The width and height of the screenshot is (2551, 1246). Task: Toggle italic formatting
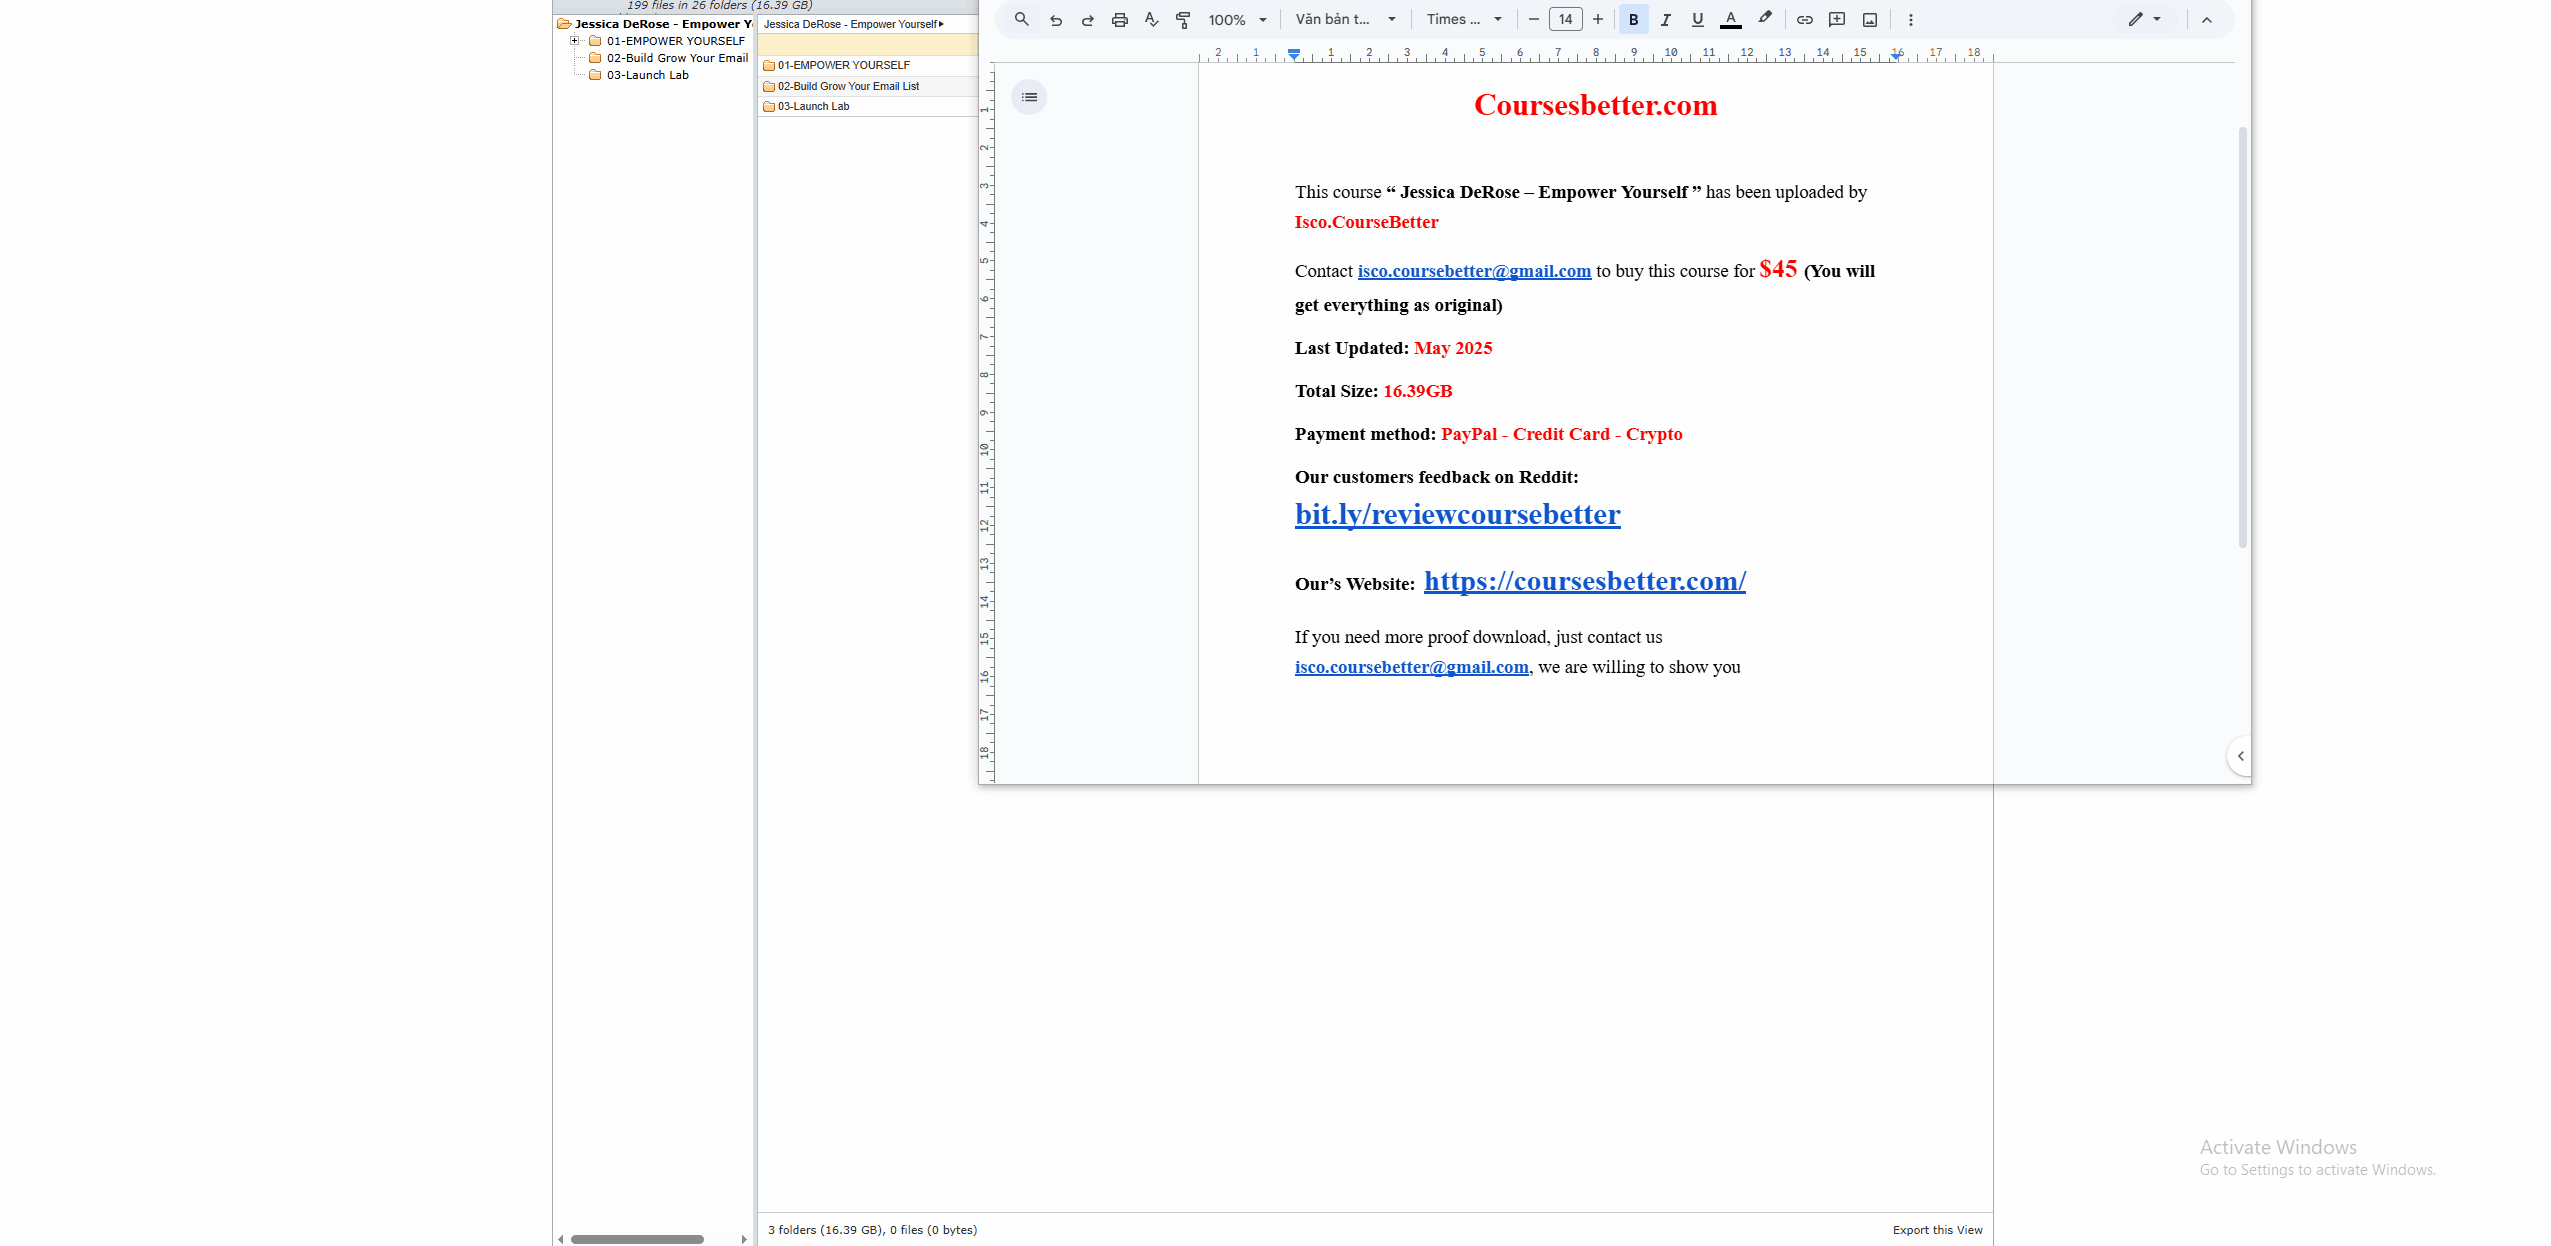[x=1665, y=19]
